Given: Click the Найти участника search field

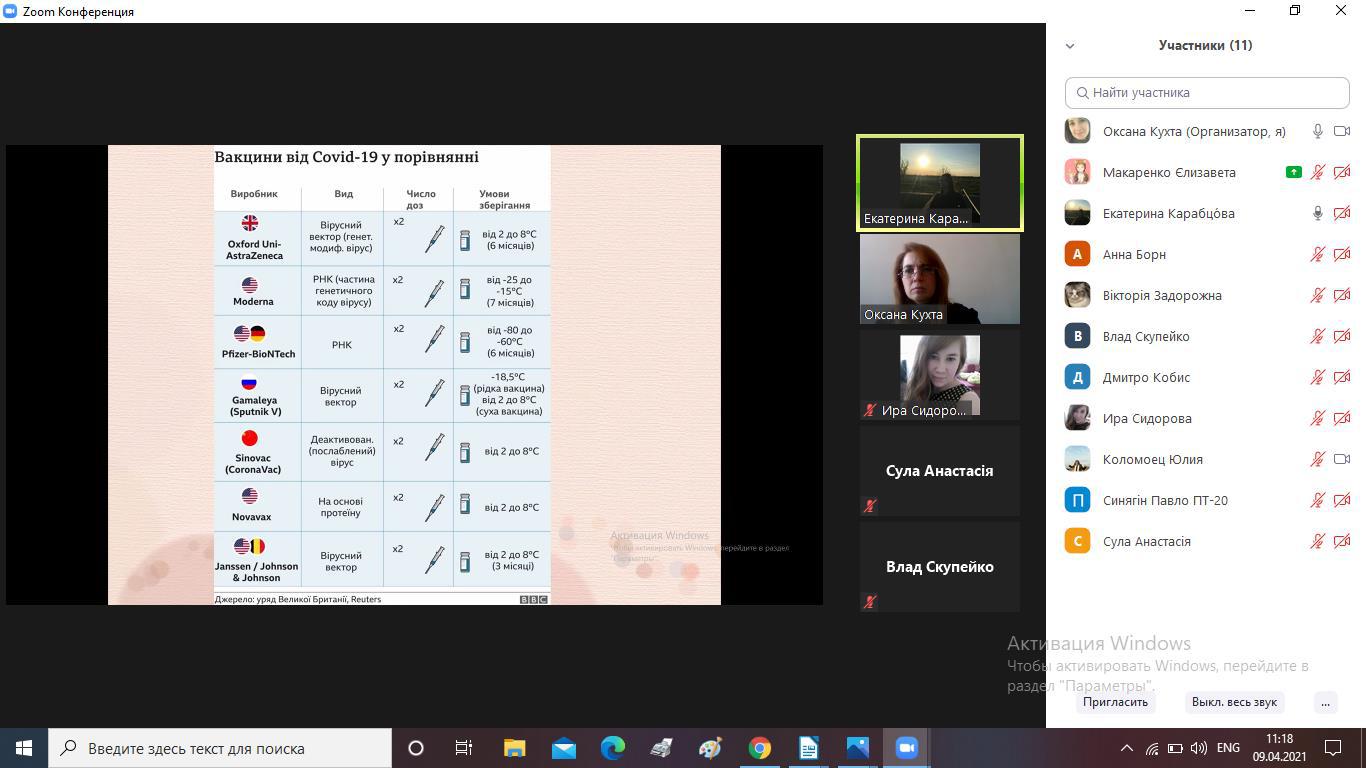Looking at the screenshot, I should point(1207,92).
